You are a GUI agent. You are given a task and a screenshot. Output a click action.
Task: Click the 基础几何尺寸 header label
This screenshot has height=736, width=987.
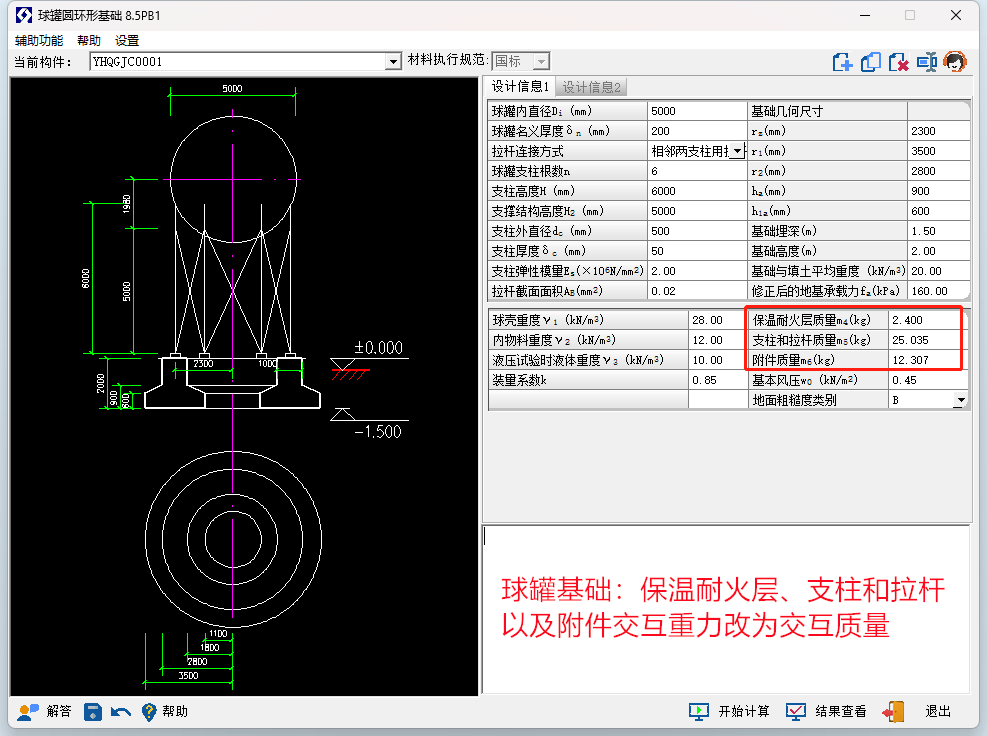coord(787,111)
